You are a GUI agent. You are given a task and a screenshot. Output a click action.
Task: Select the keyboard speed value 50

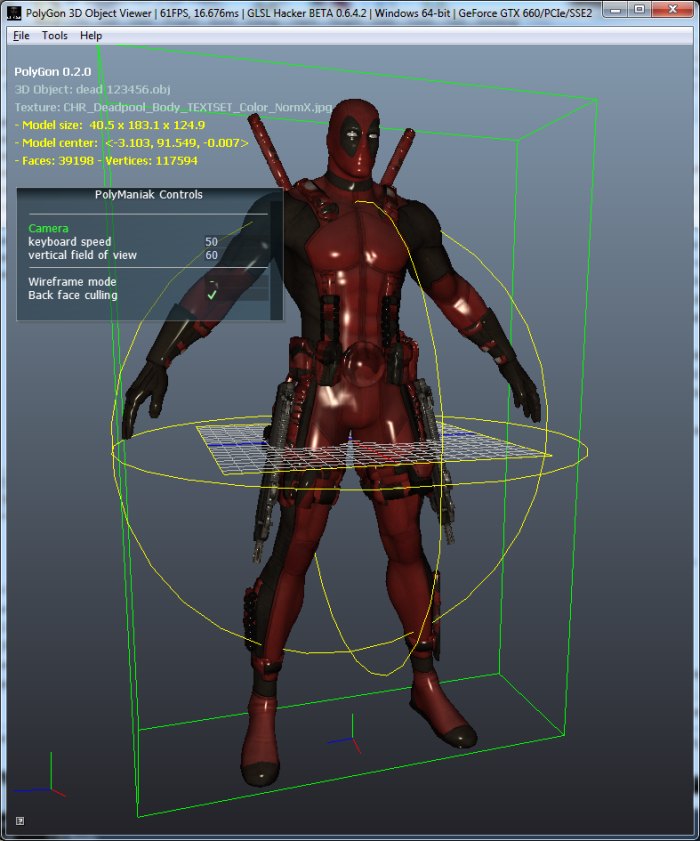[211, 242]
